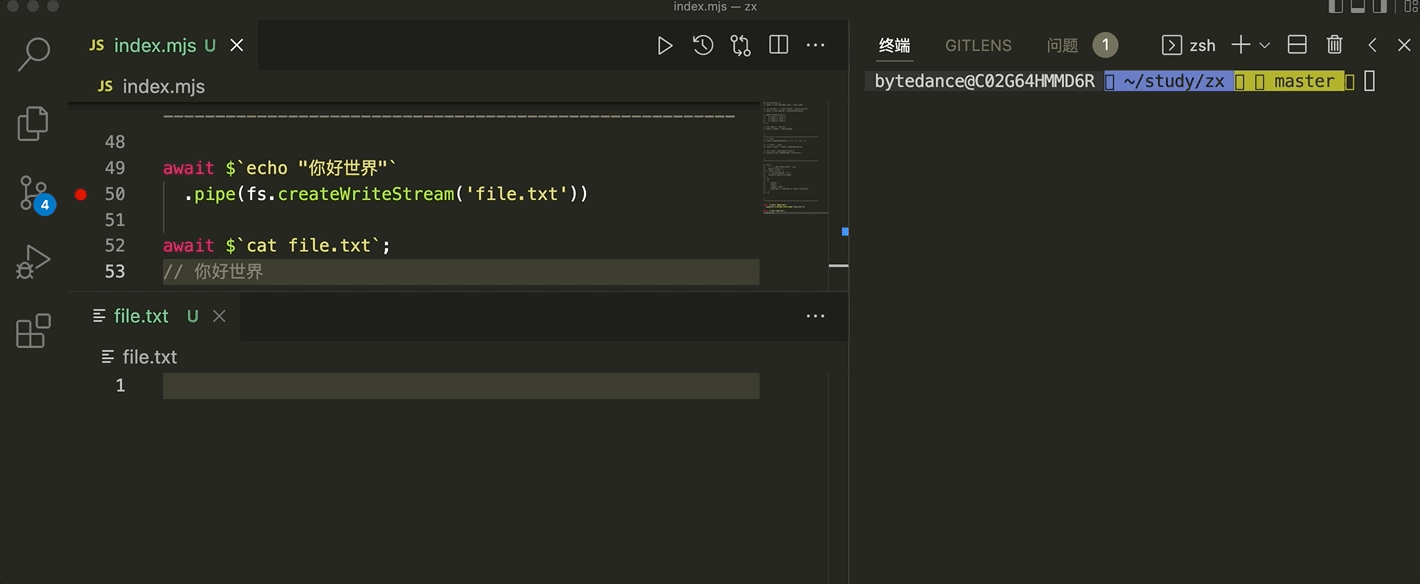The image size is (1420, 584).
Task: Click the macOS red close window button
Action: click(13, 6)
